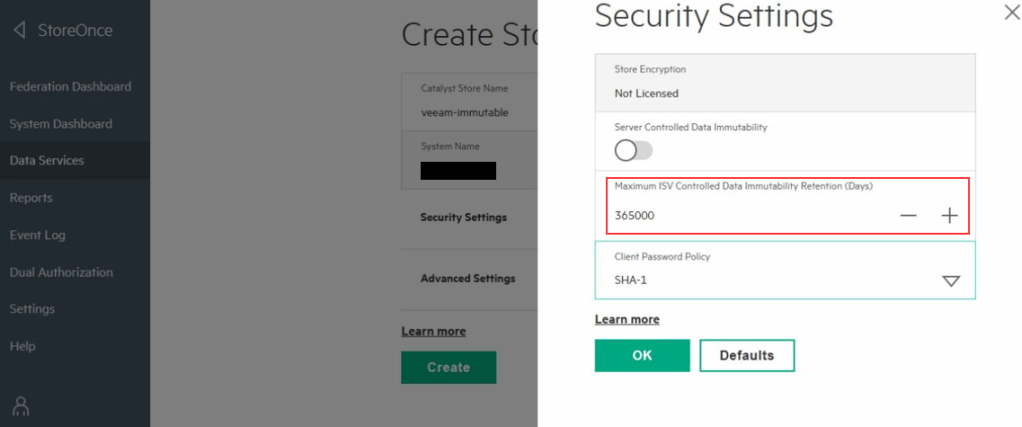
Task: Increase immutability retention days with plus
Action: 949,215
